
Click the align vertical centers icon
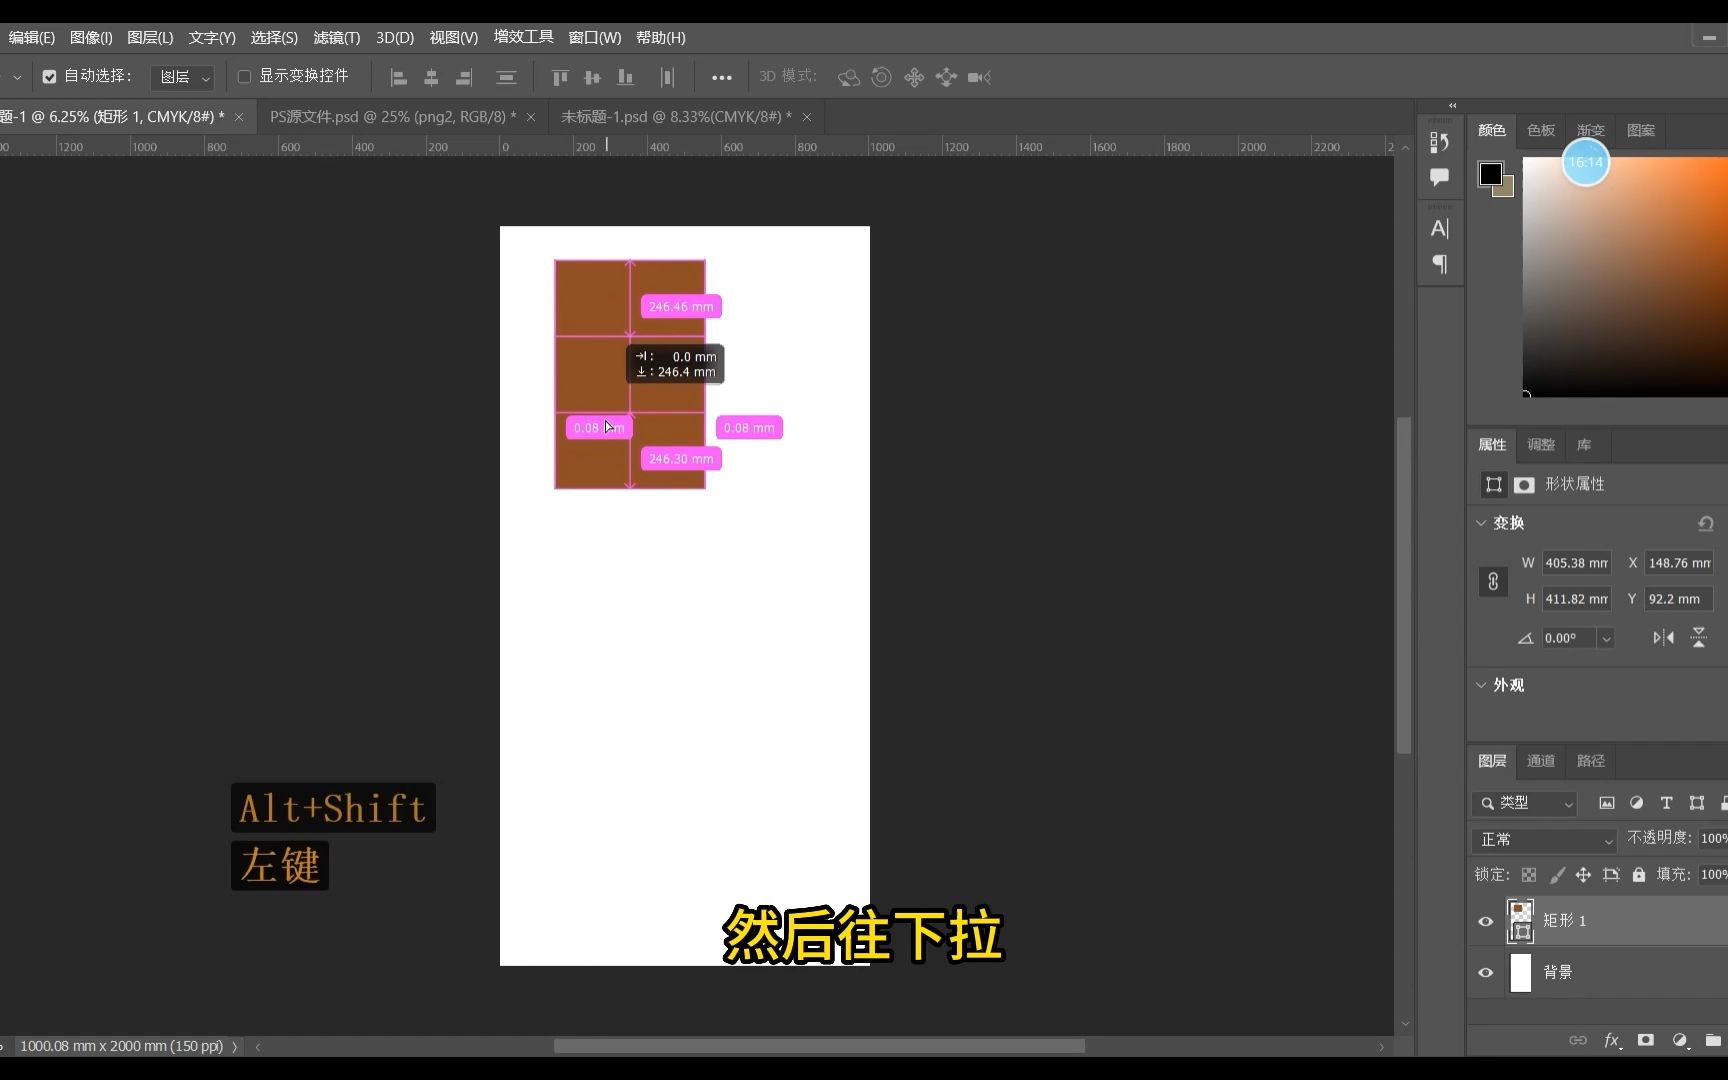pos(592,77)
